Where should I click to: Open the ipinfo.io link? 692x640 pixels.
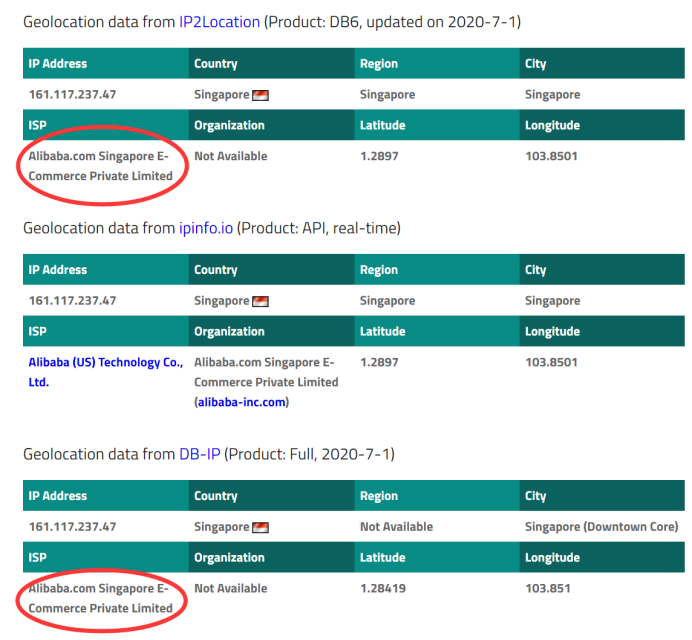[206, 228]
